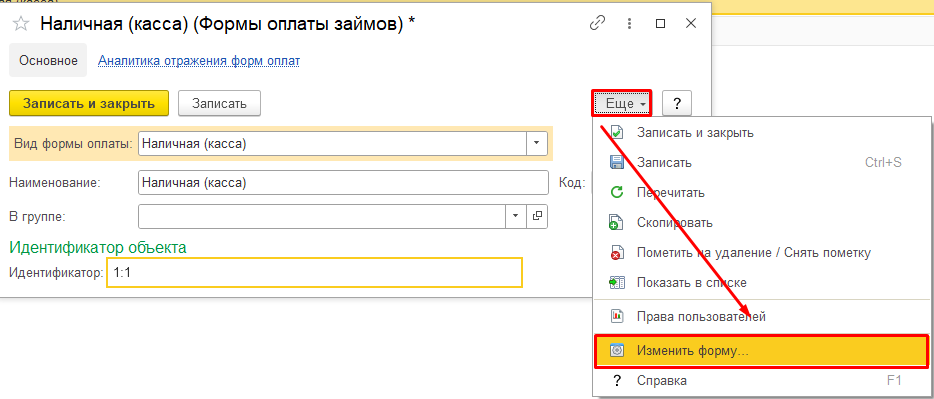Viewport: 934px width, 399px height.
Task: Click the red-cross deletion mark icon
Action: [x=617, y=253]
